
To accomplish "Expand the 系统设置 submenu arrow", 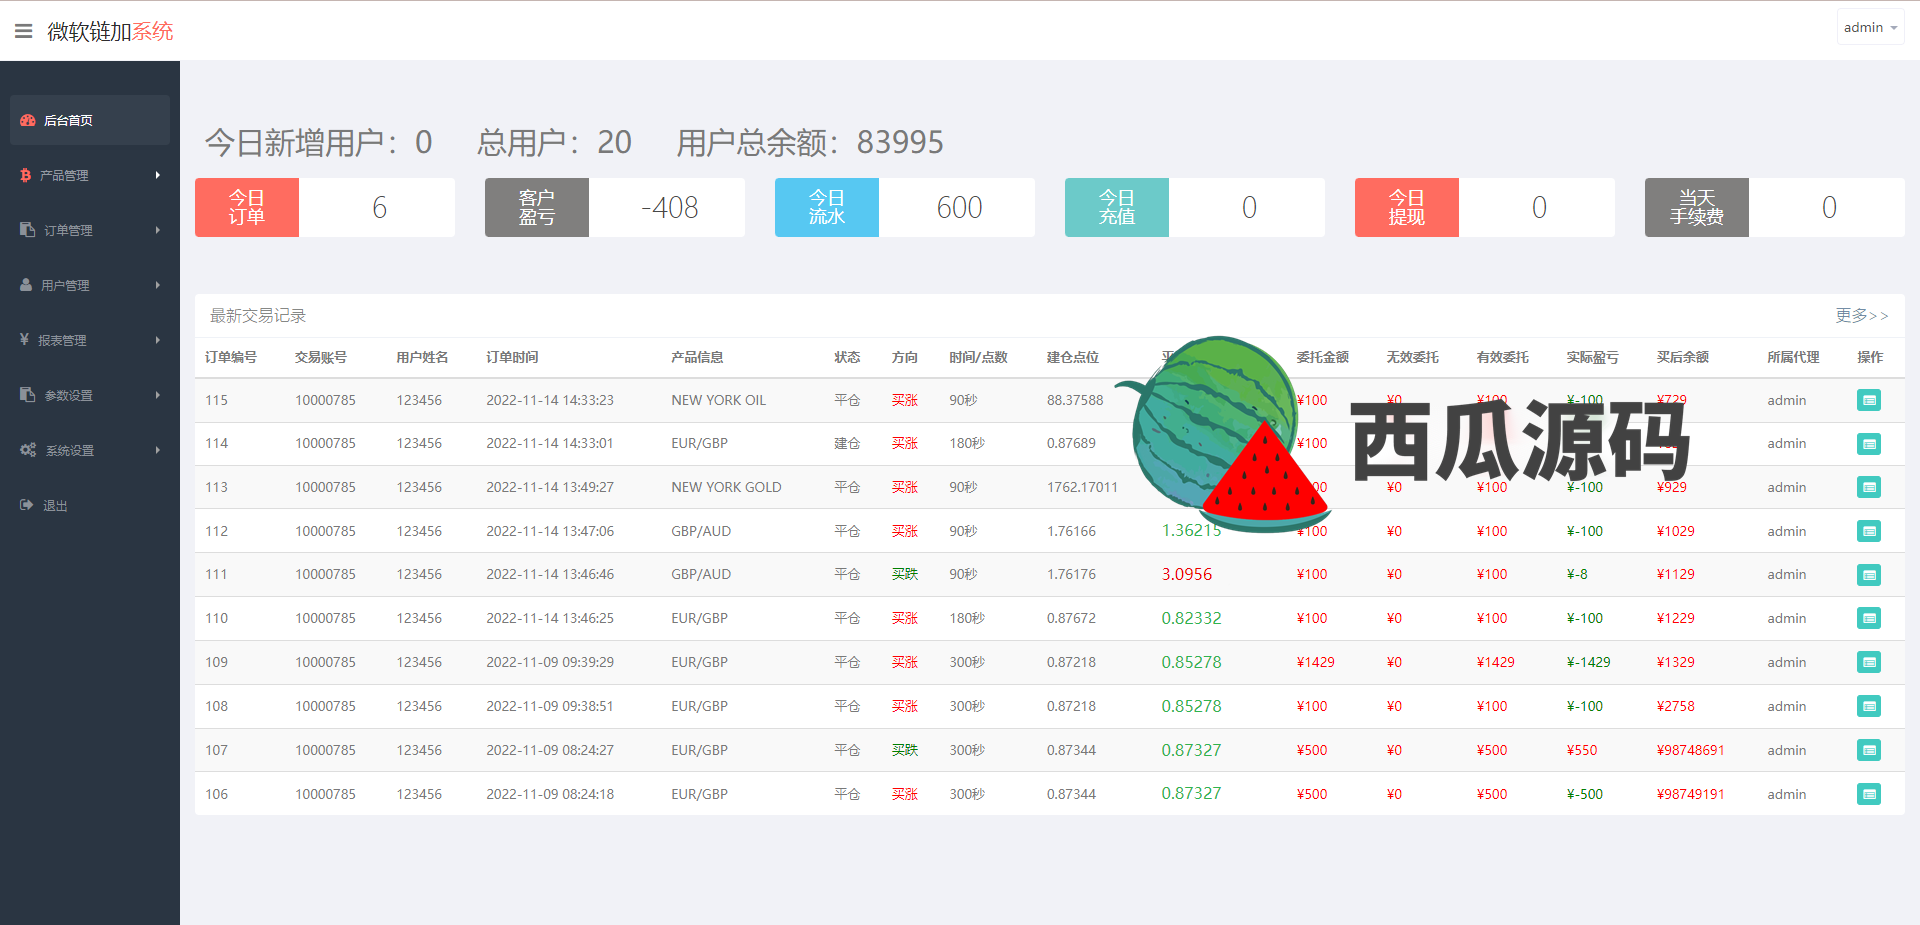I will point(157,450).
